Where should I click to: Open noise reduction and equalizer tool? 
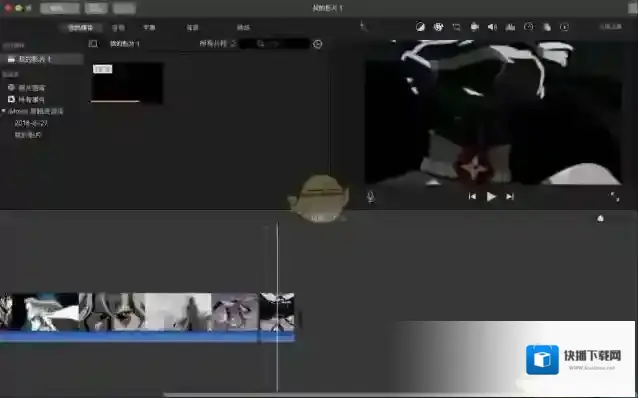(x=510, y=27)
